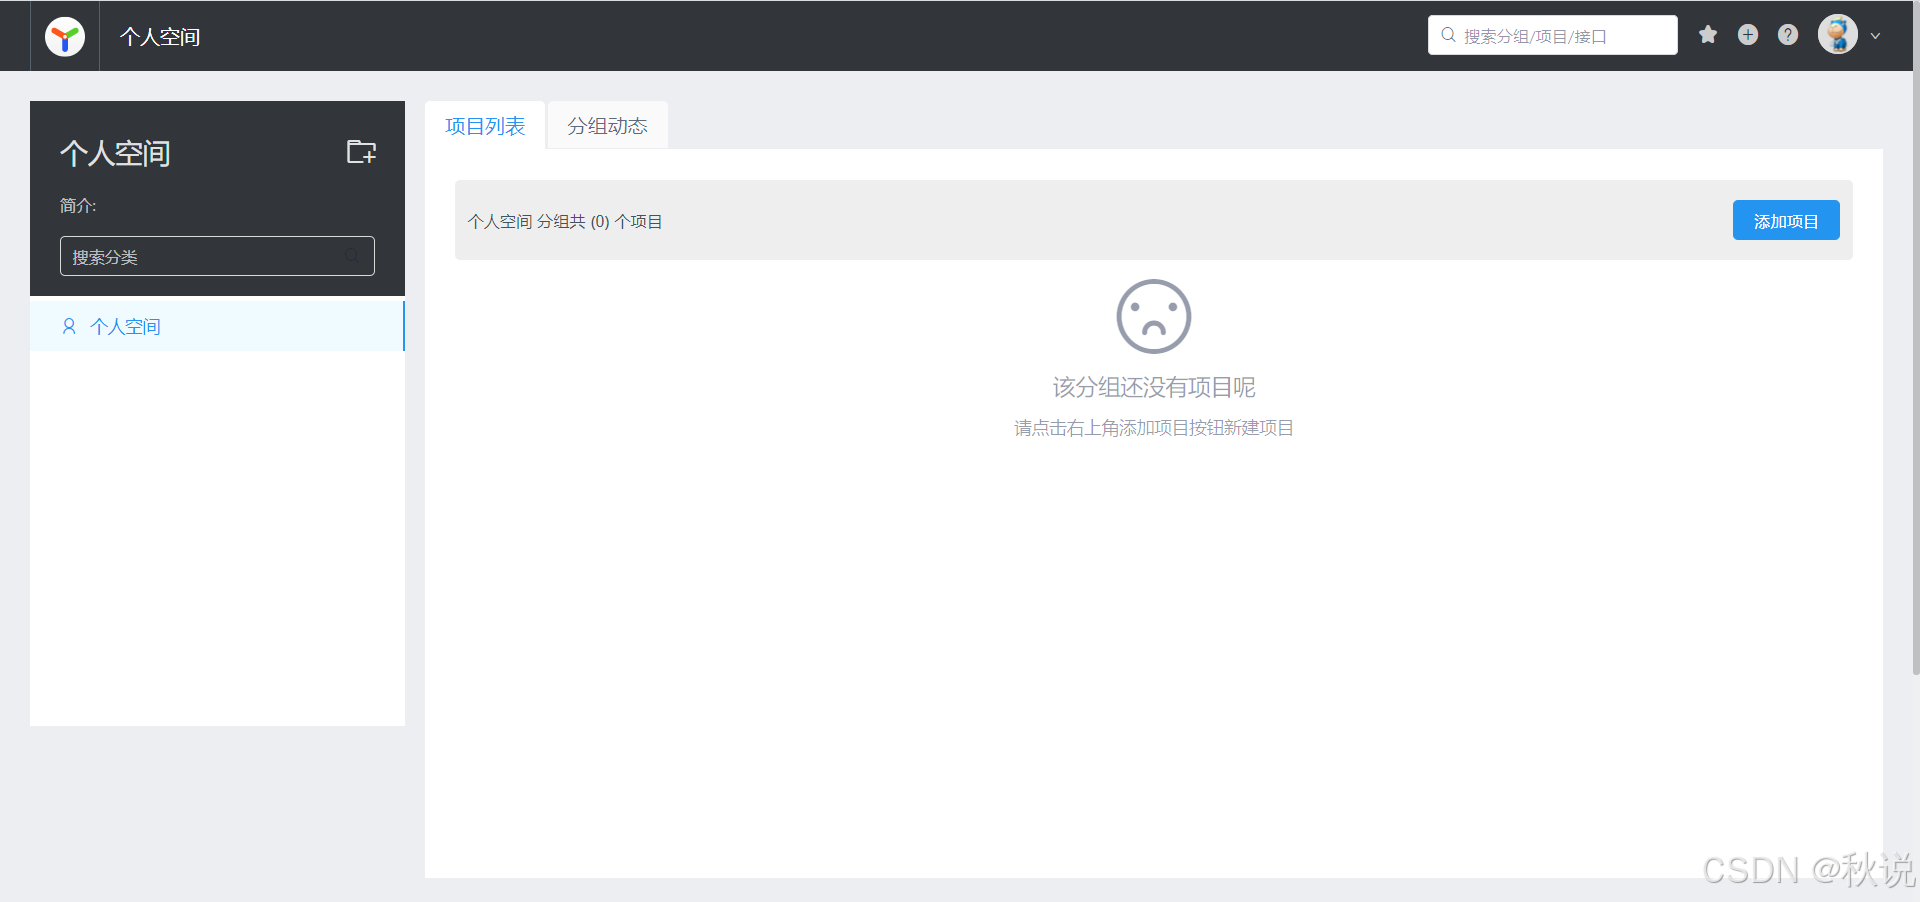Click the 个人空间 header title in top bar

160,37
